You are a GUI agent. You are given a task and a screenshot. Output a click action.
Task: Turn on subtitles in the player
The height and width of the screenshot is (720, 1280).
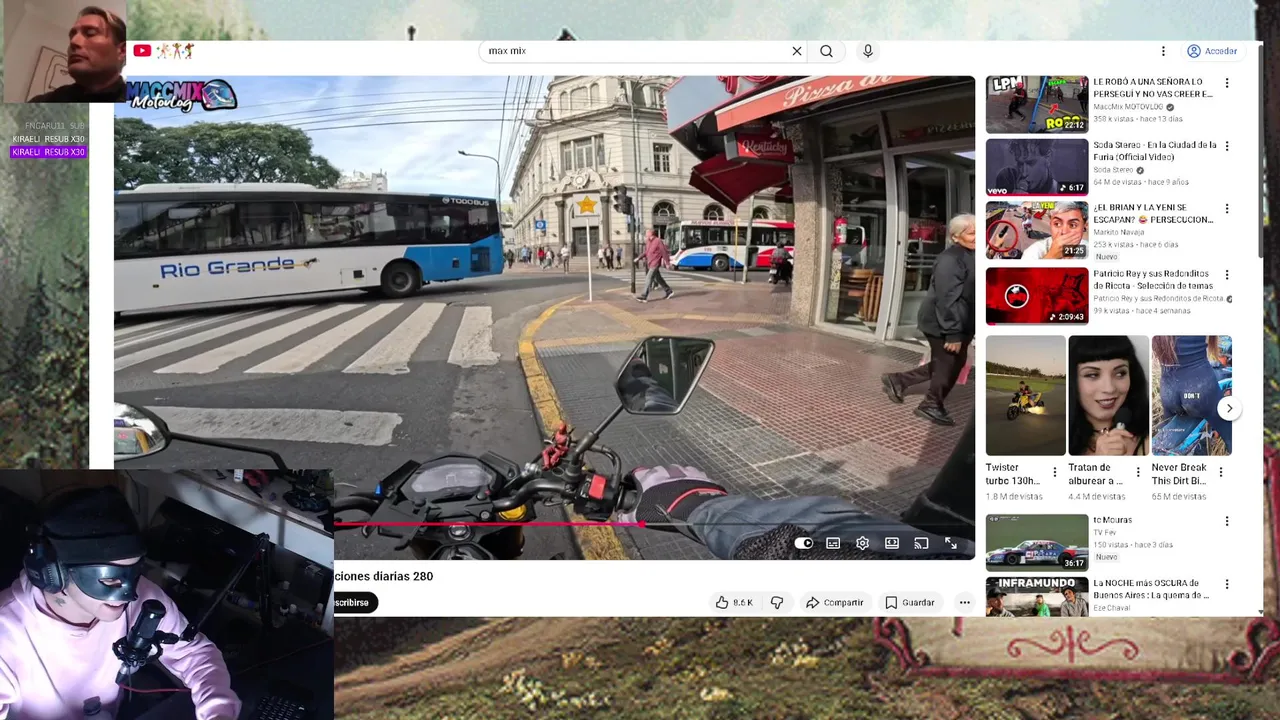(x=833, y=543)
